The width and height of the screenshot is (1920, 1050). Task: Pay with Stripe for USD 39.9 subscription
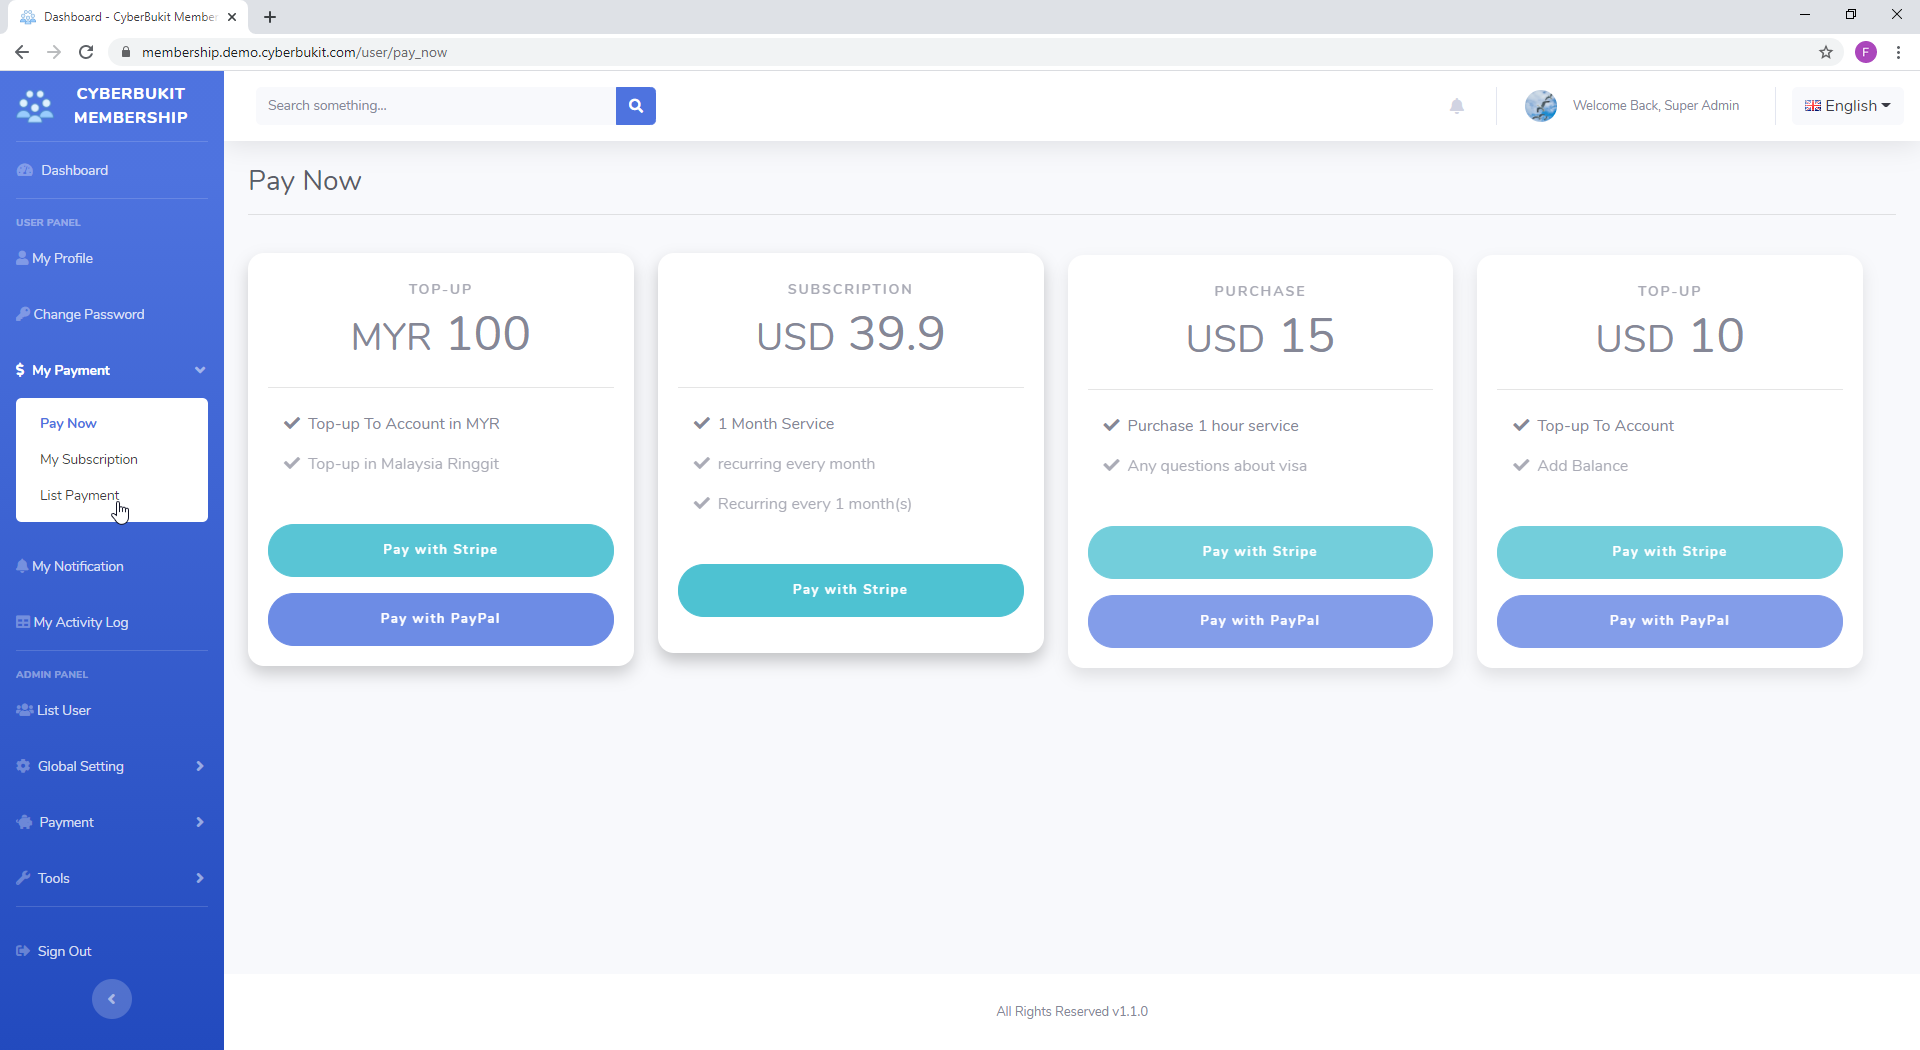click(x=850, y=590)
